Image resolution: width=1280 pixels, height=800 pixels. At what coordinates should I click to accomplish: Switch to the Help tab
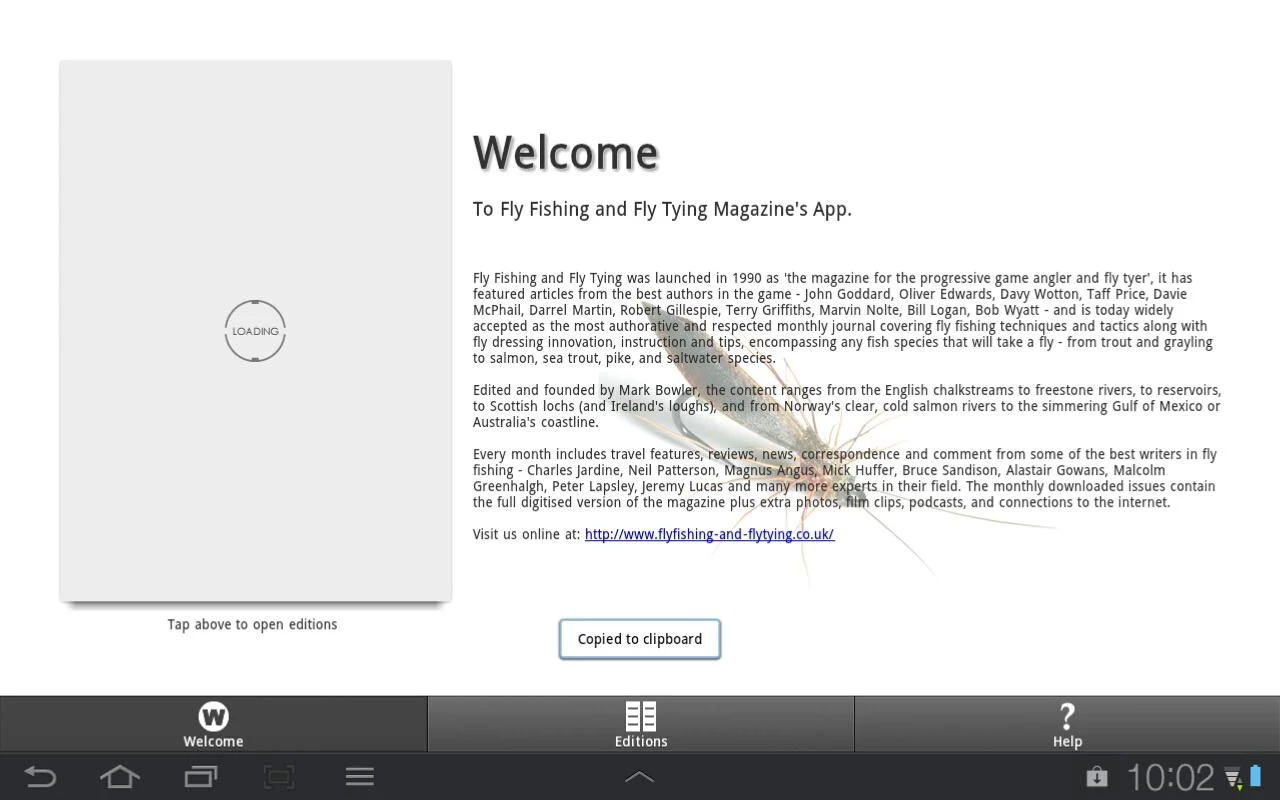pos(1067,725)
